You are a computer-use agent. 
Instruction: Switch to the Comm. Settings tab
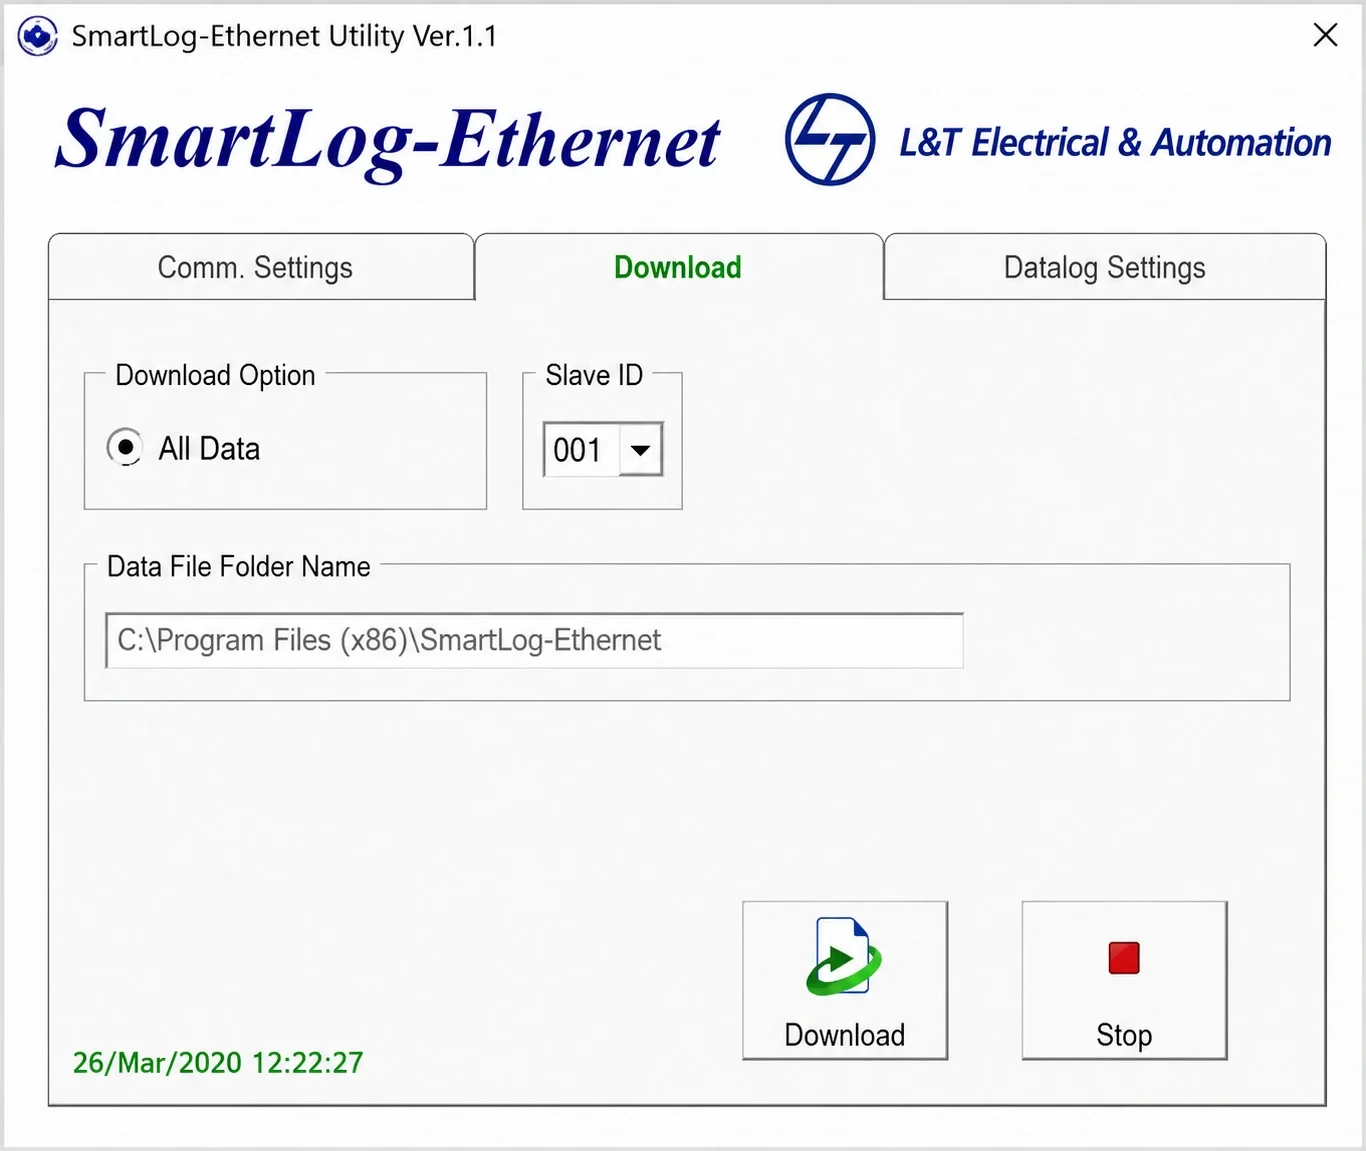[261, 267]
